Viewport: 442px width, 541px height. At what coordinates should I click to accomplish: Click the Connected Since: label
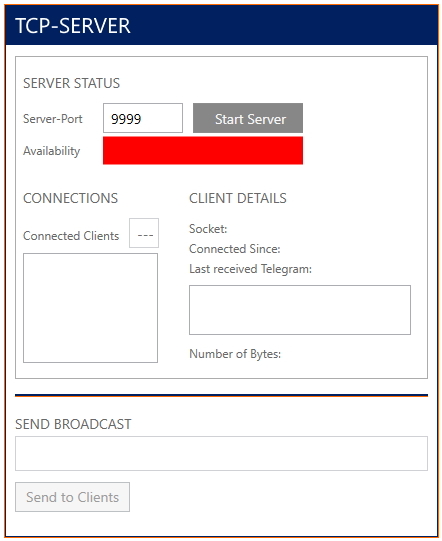click(x=235, y=249)
